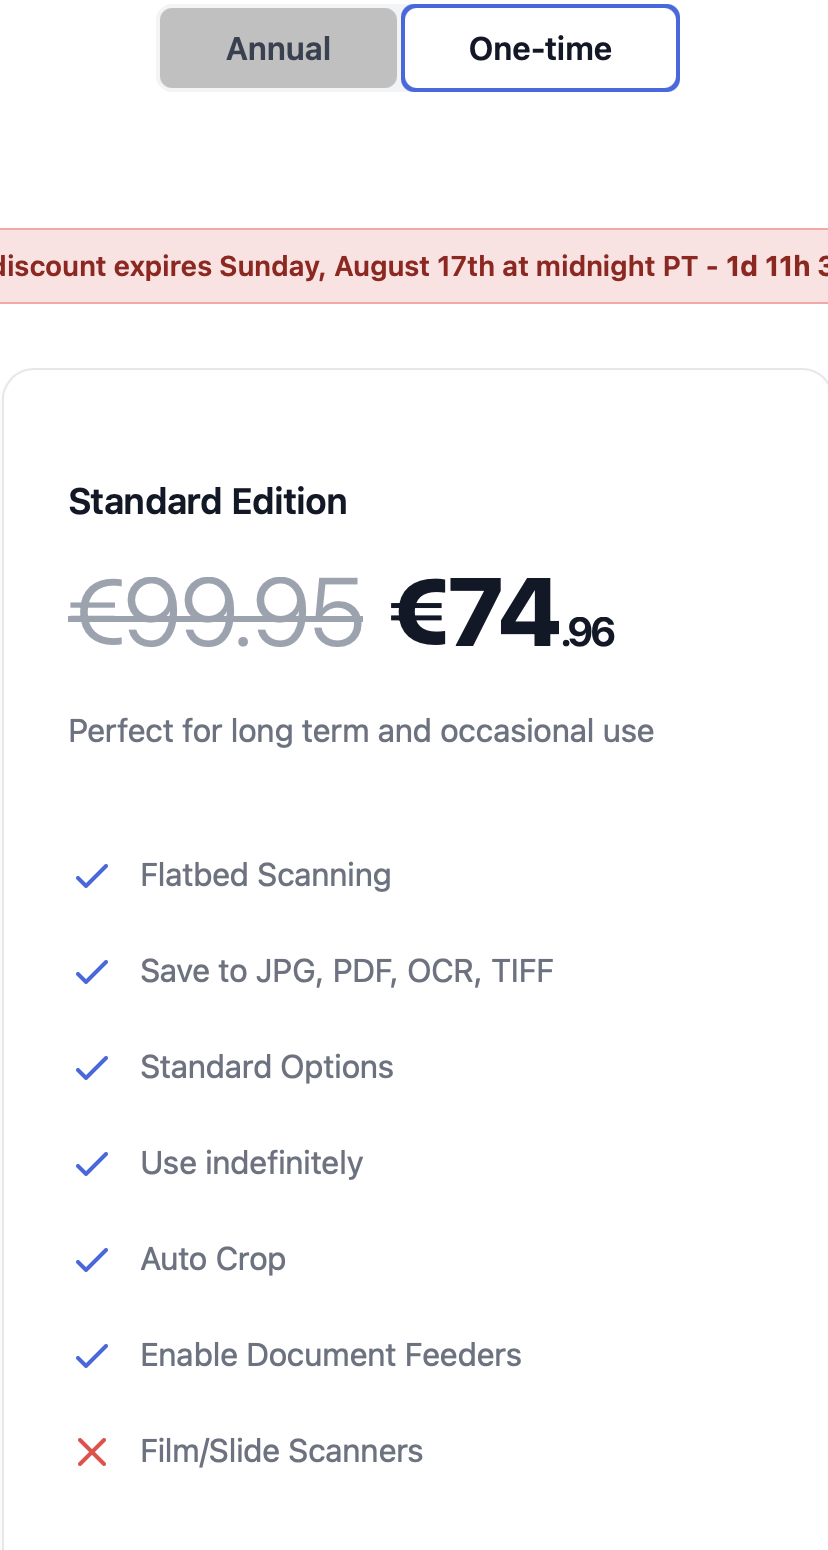The image size is (828, 1550).
Task: Select the One-time purchase option
Action: 540,49
